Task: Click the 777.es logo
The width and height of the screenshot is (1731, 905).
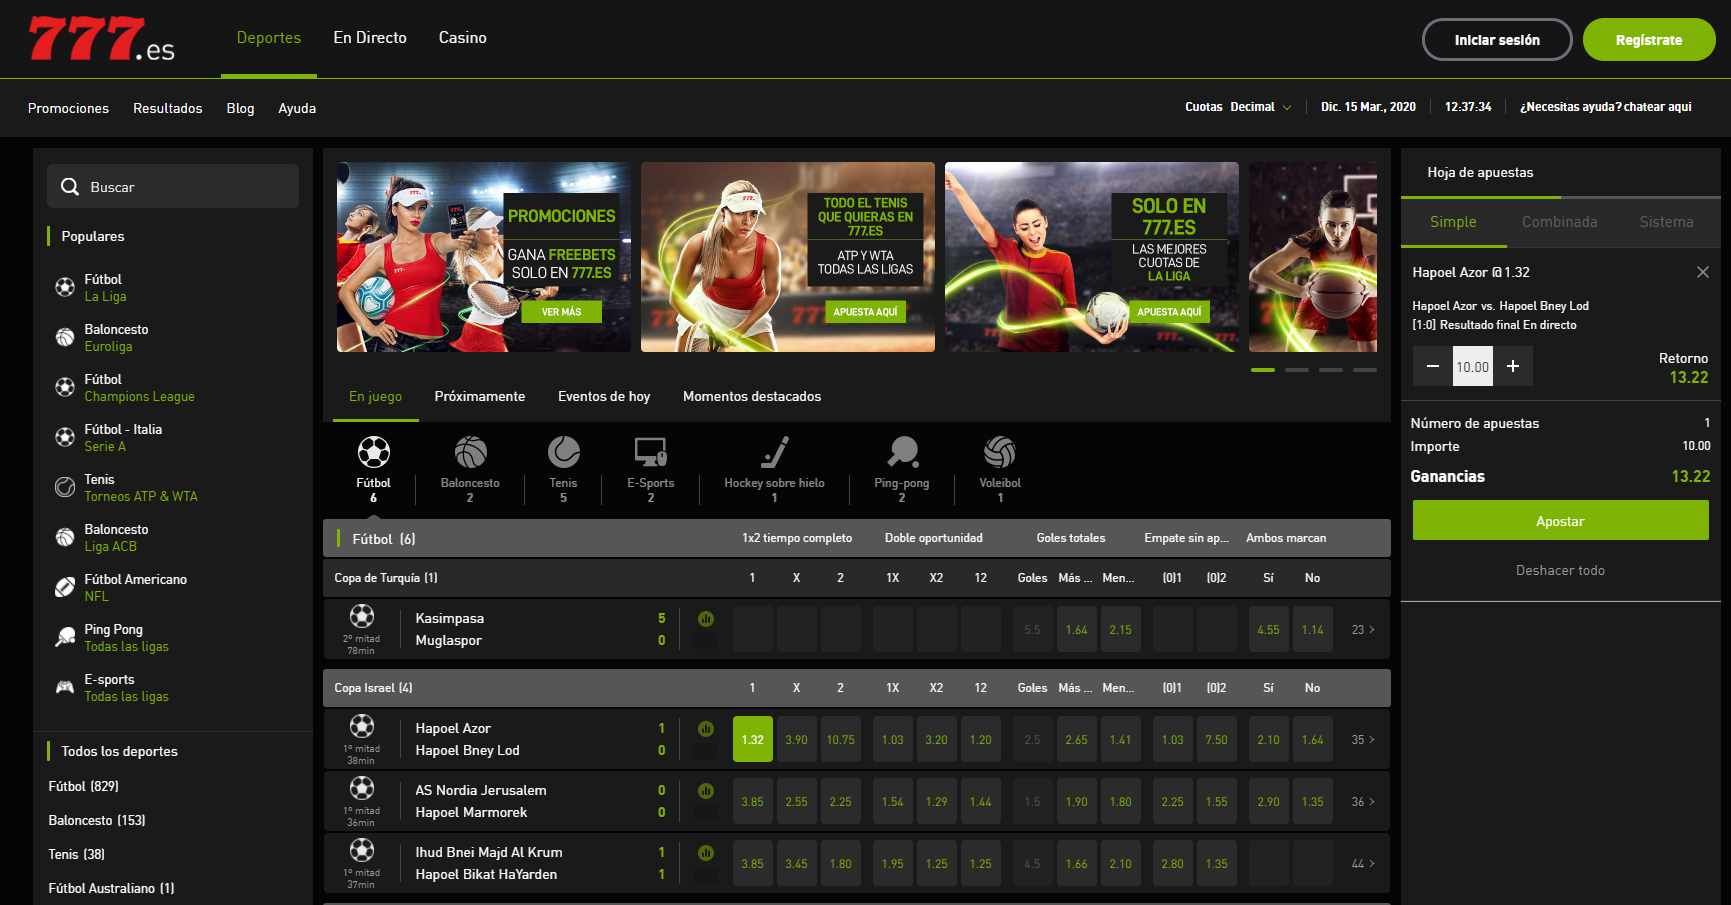Action: pyautogui.click(x=102, y=39)
